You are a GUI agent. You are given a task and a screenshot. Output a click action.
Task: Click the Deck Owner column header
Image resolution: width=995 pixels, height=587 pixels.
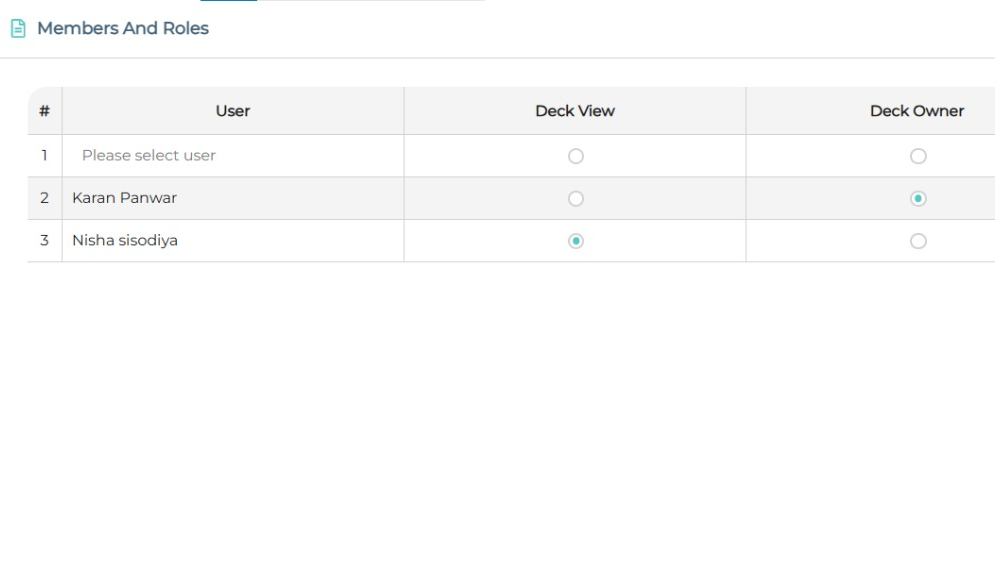(x=916, y=111)
